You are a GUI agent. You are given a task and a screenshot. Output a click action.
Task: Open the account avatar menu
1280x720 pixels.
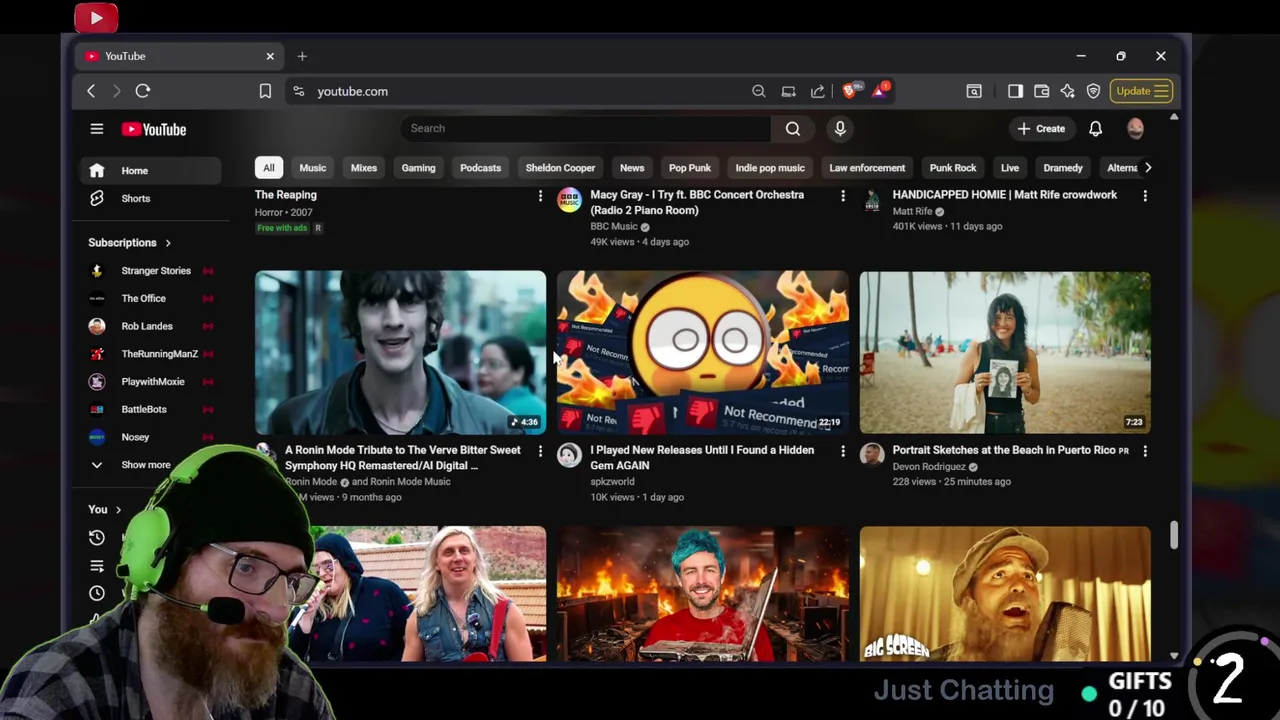tap(1135, 128)
